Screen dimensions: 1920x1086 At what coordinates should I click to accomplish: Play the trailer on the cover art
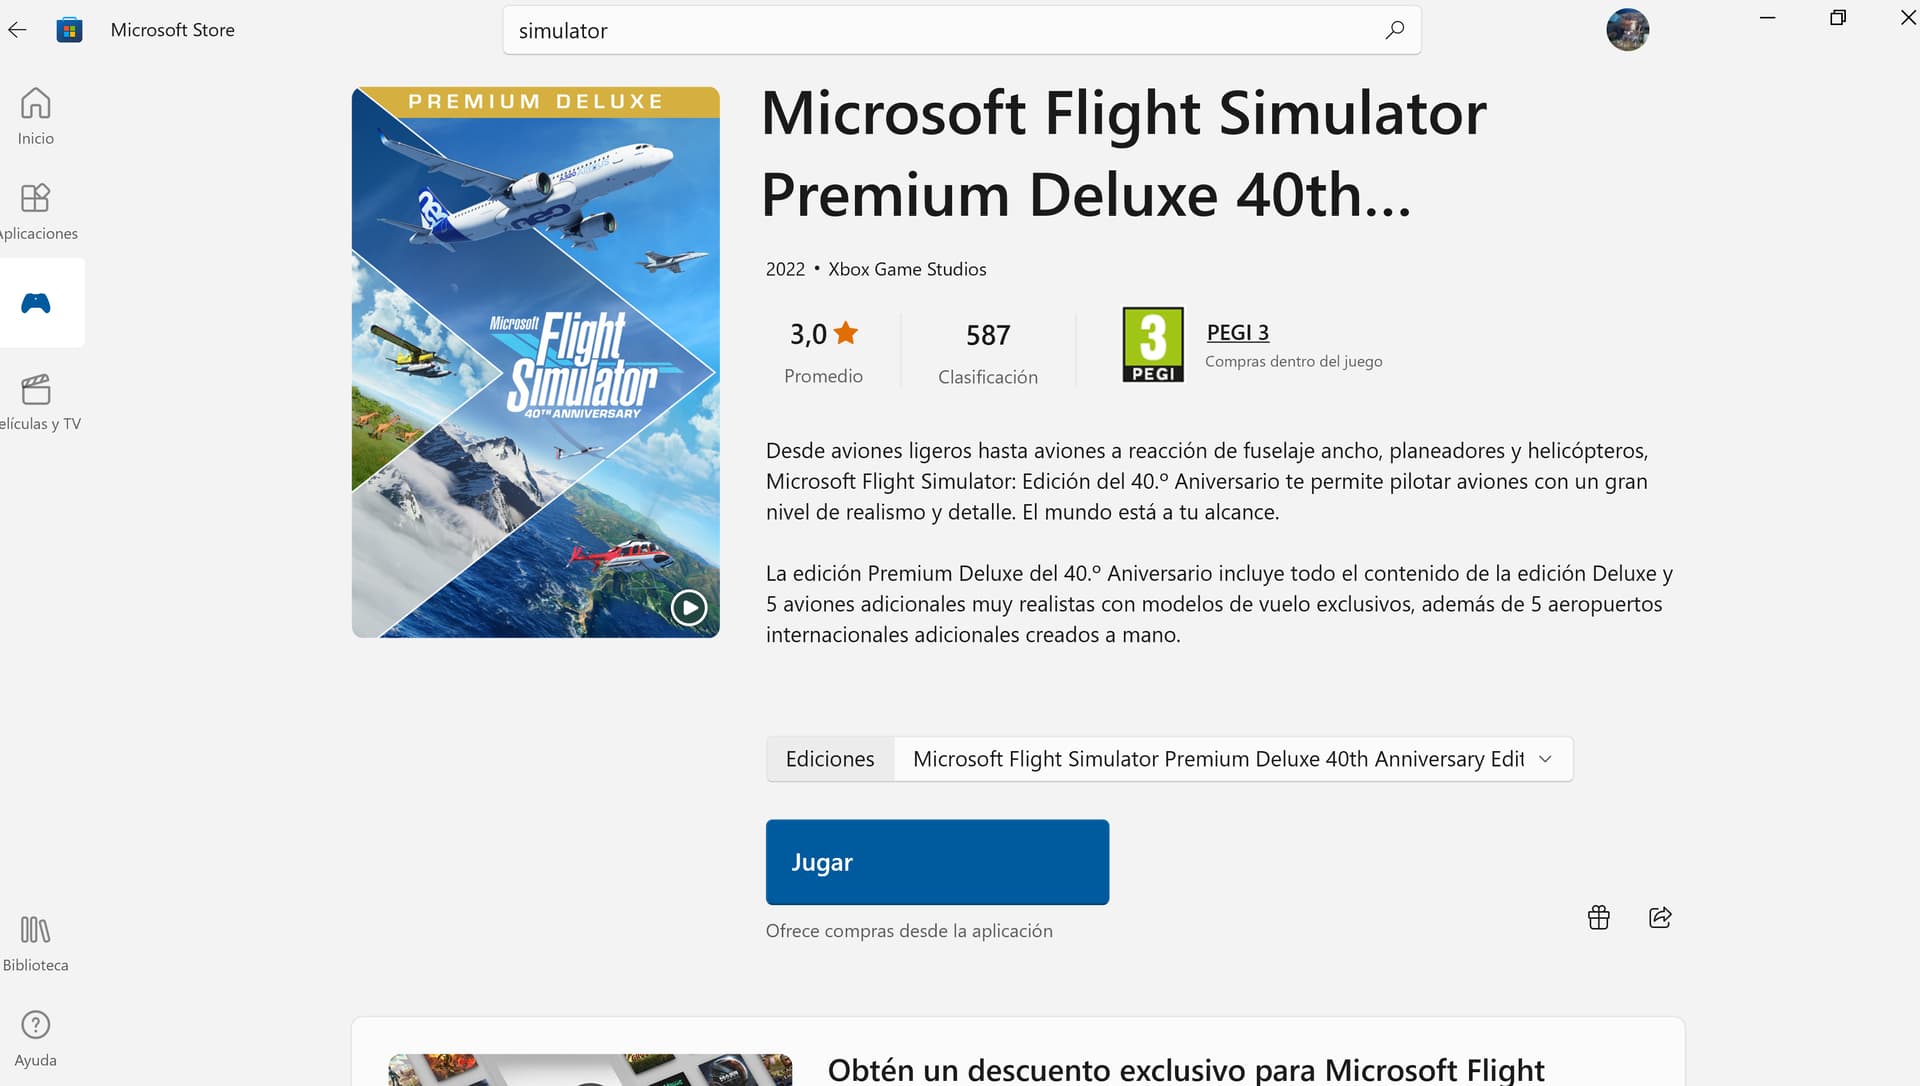pos(689,607)
